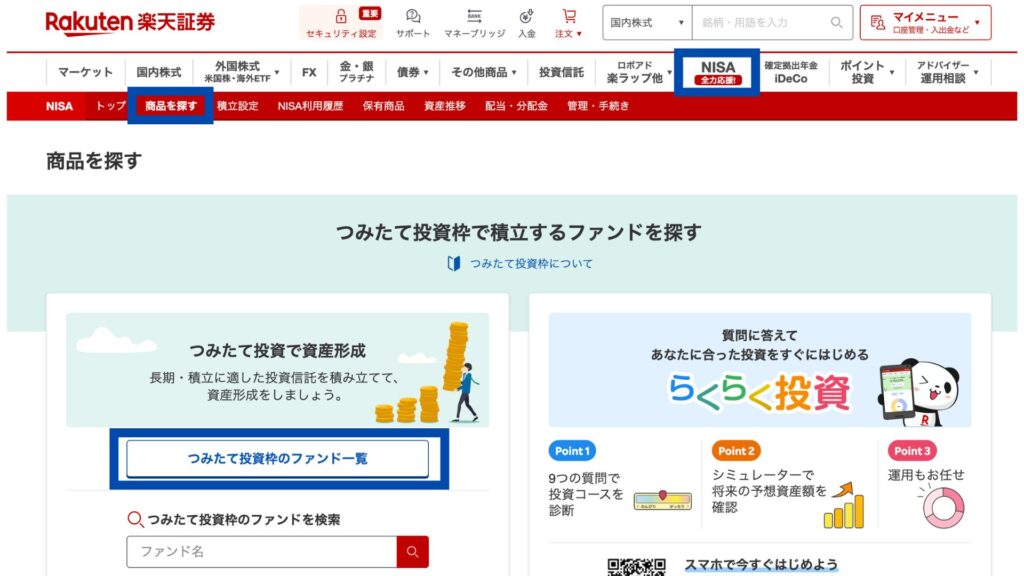Click the Point 2 badge

pos(735,451)
